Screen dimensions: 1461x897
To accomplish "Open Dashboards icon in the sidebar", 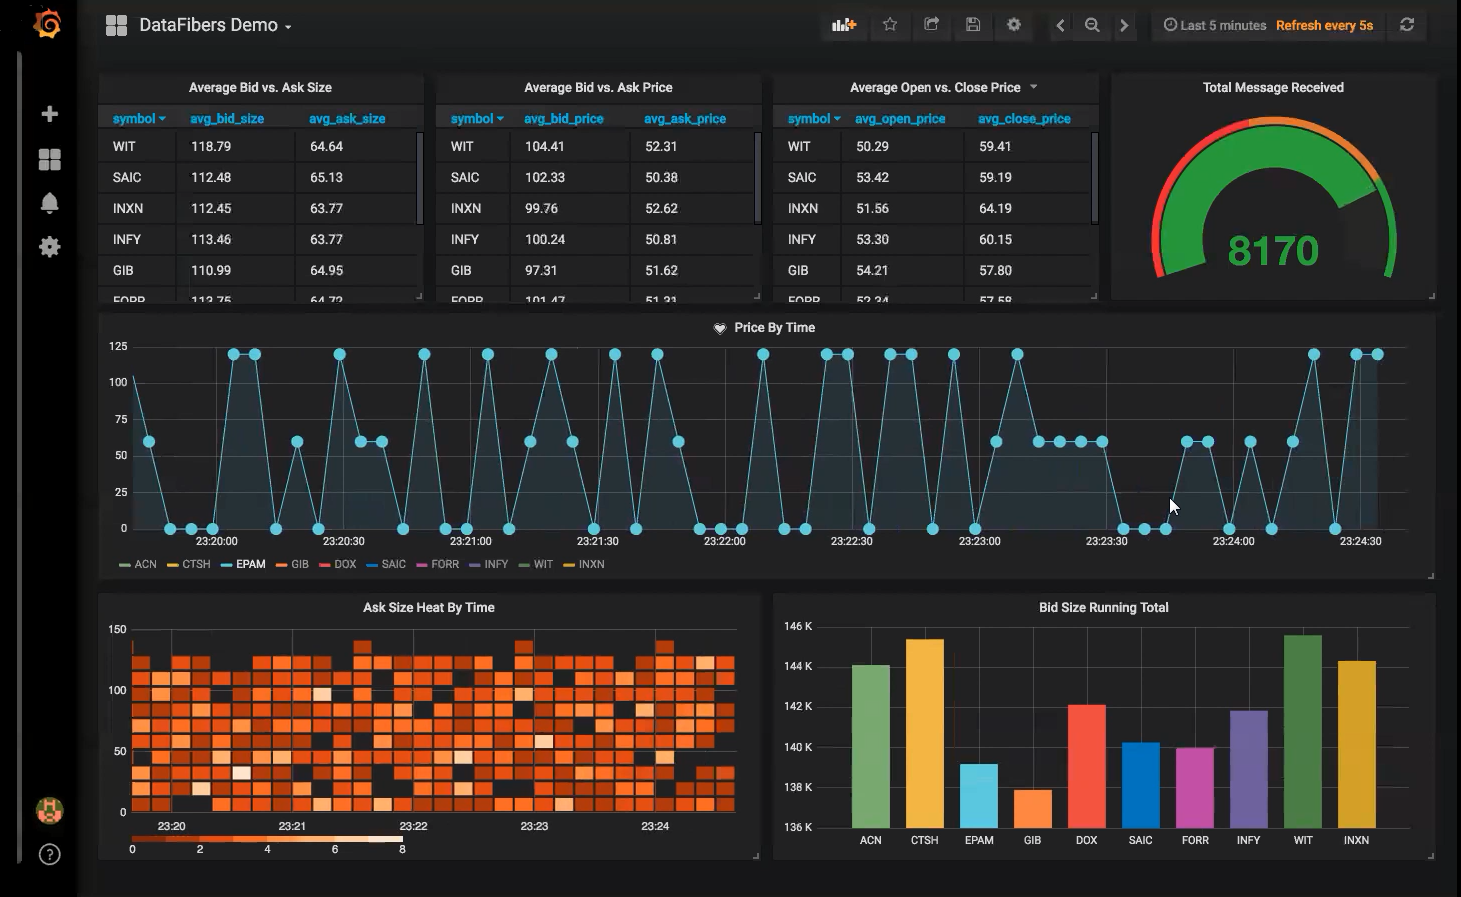I will [x=49, y=159].
